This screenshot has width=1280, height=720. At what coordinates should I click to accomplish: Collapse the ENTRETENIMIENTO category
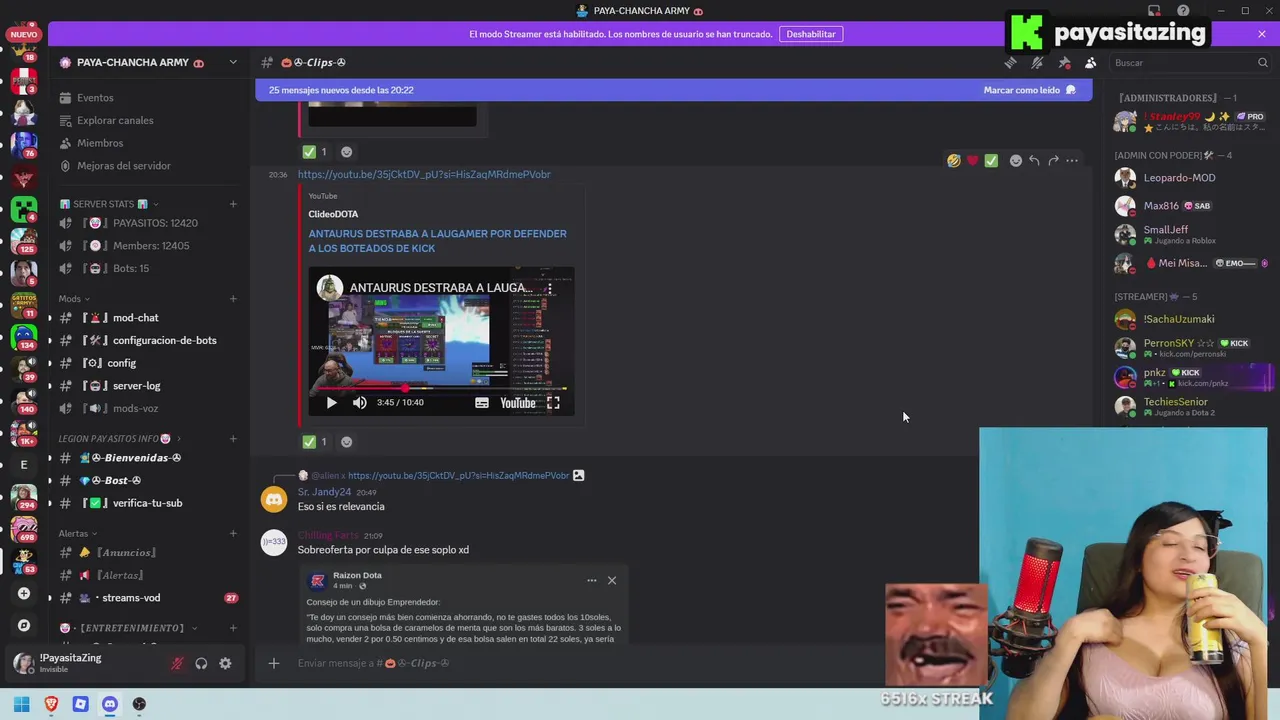click(x=128, y=628)
